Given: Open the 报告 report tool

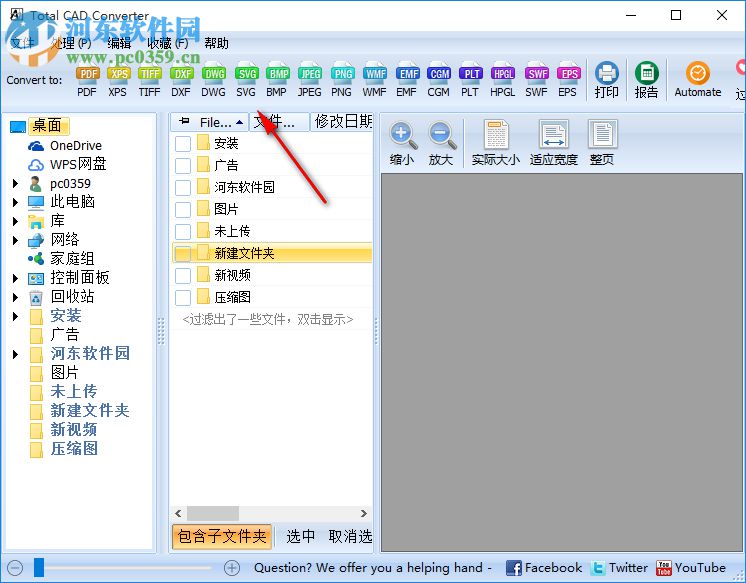Looking at the screenshot, I should coord(647,80).
